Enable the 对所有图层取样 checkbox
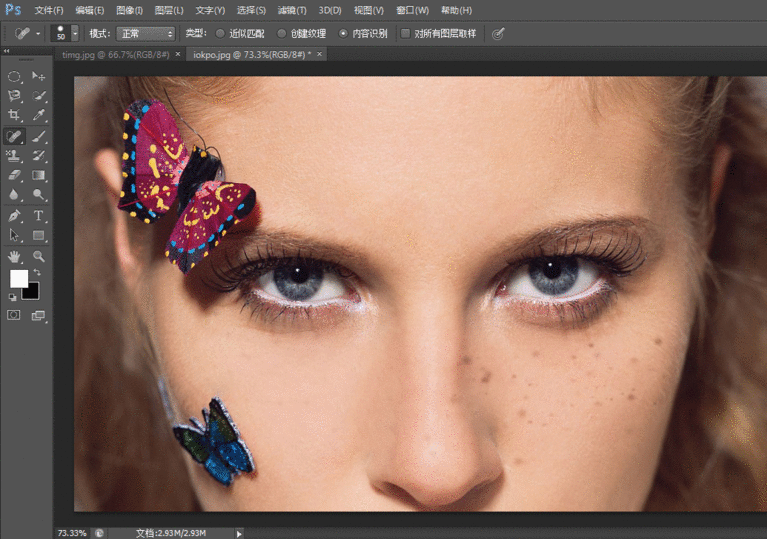Image resolution: width=767 pixels, height=539 pixels. 405,33
